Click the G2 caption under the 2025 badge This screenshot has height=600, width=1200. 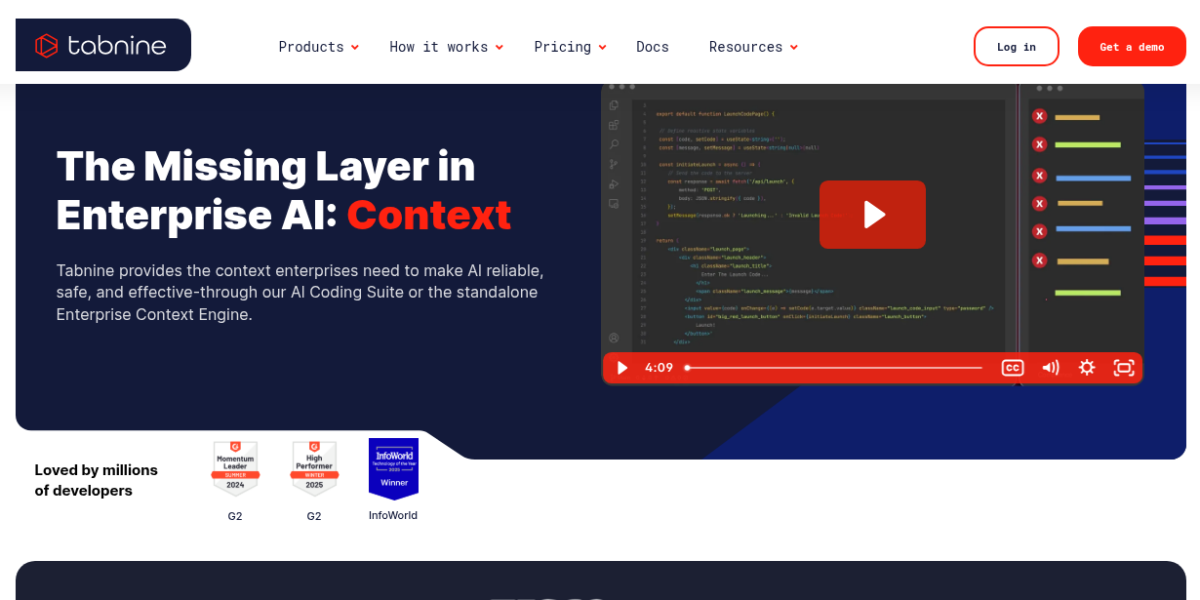coord(314,516)
